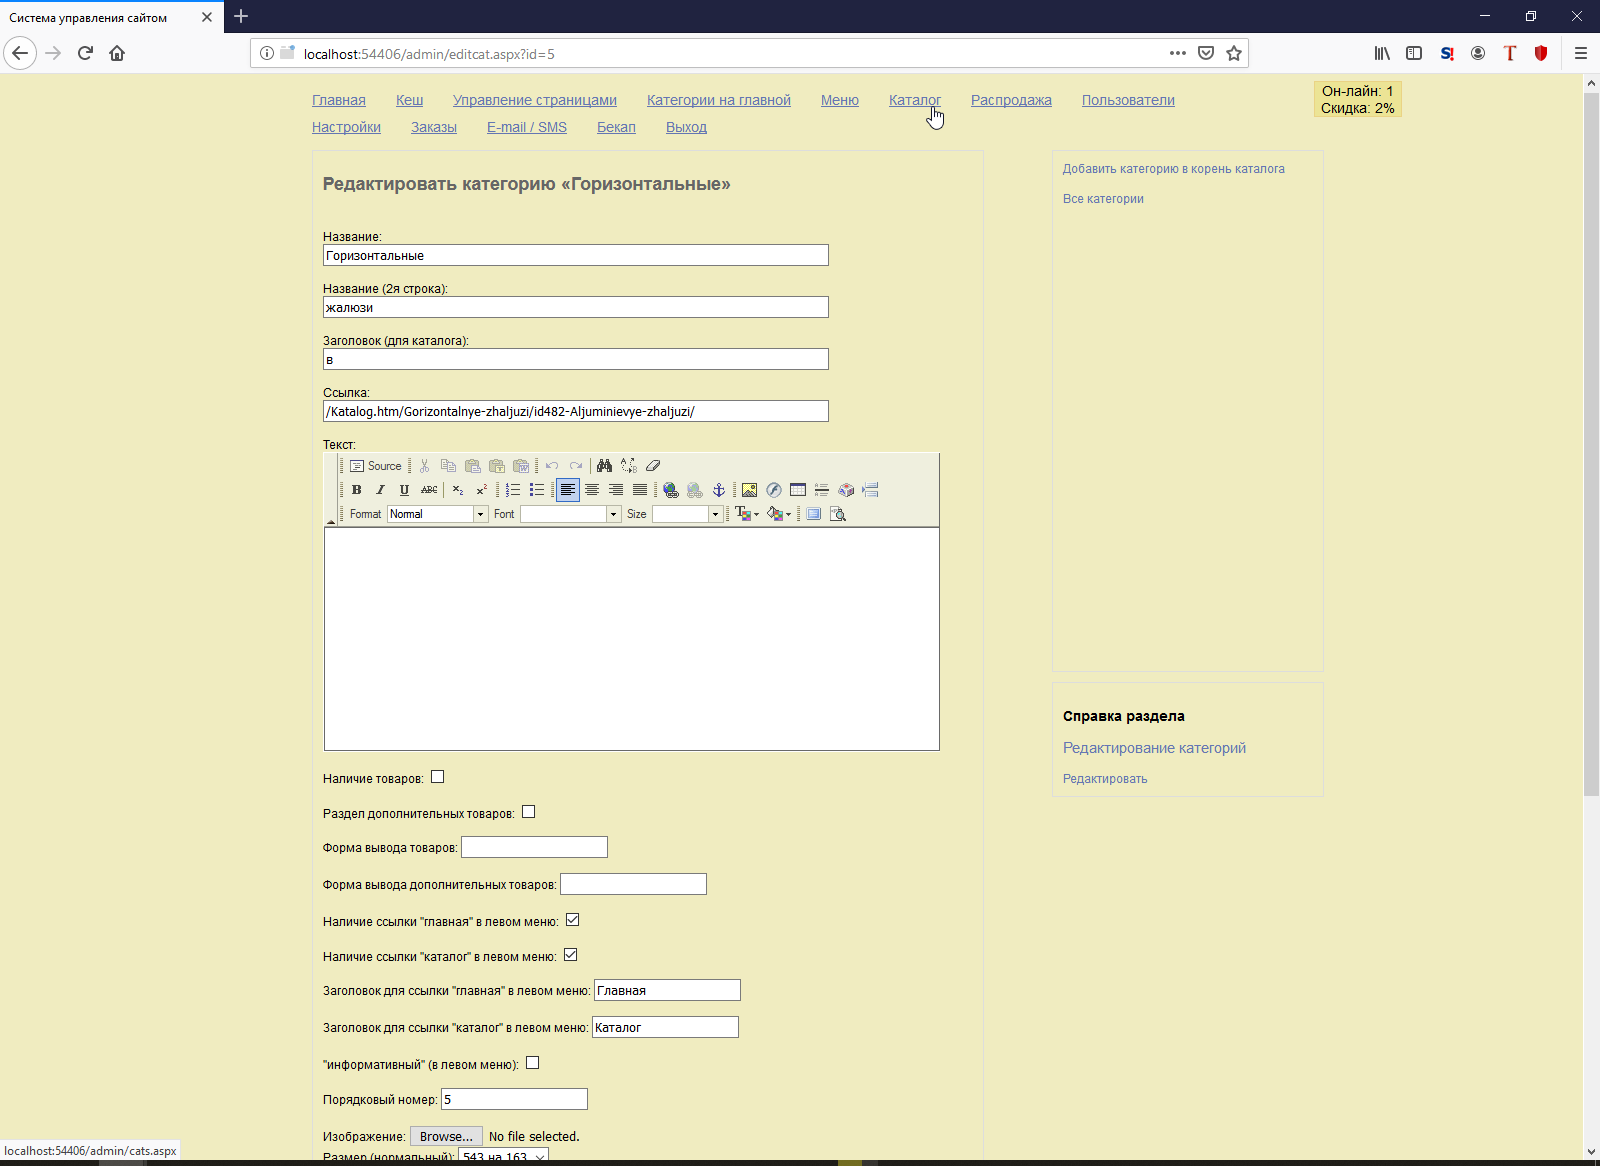Open the Format dropdown showing Normal
Screen dimensions: 1600x1166
coord(437,514)
